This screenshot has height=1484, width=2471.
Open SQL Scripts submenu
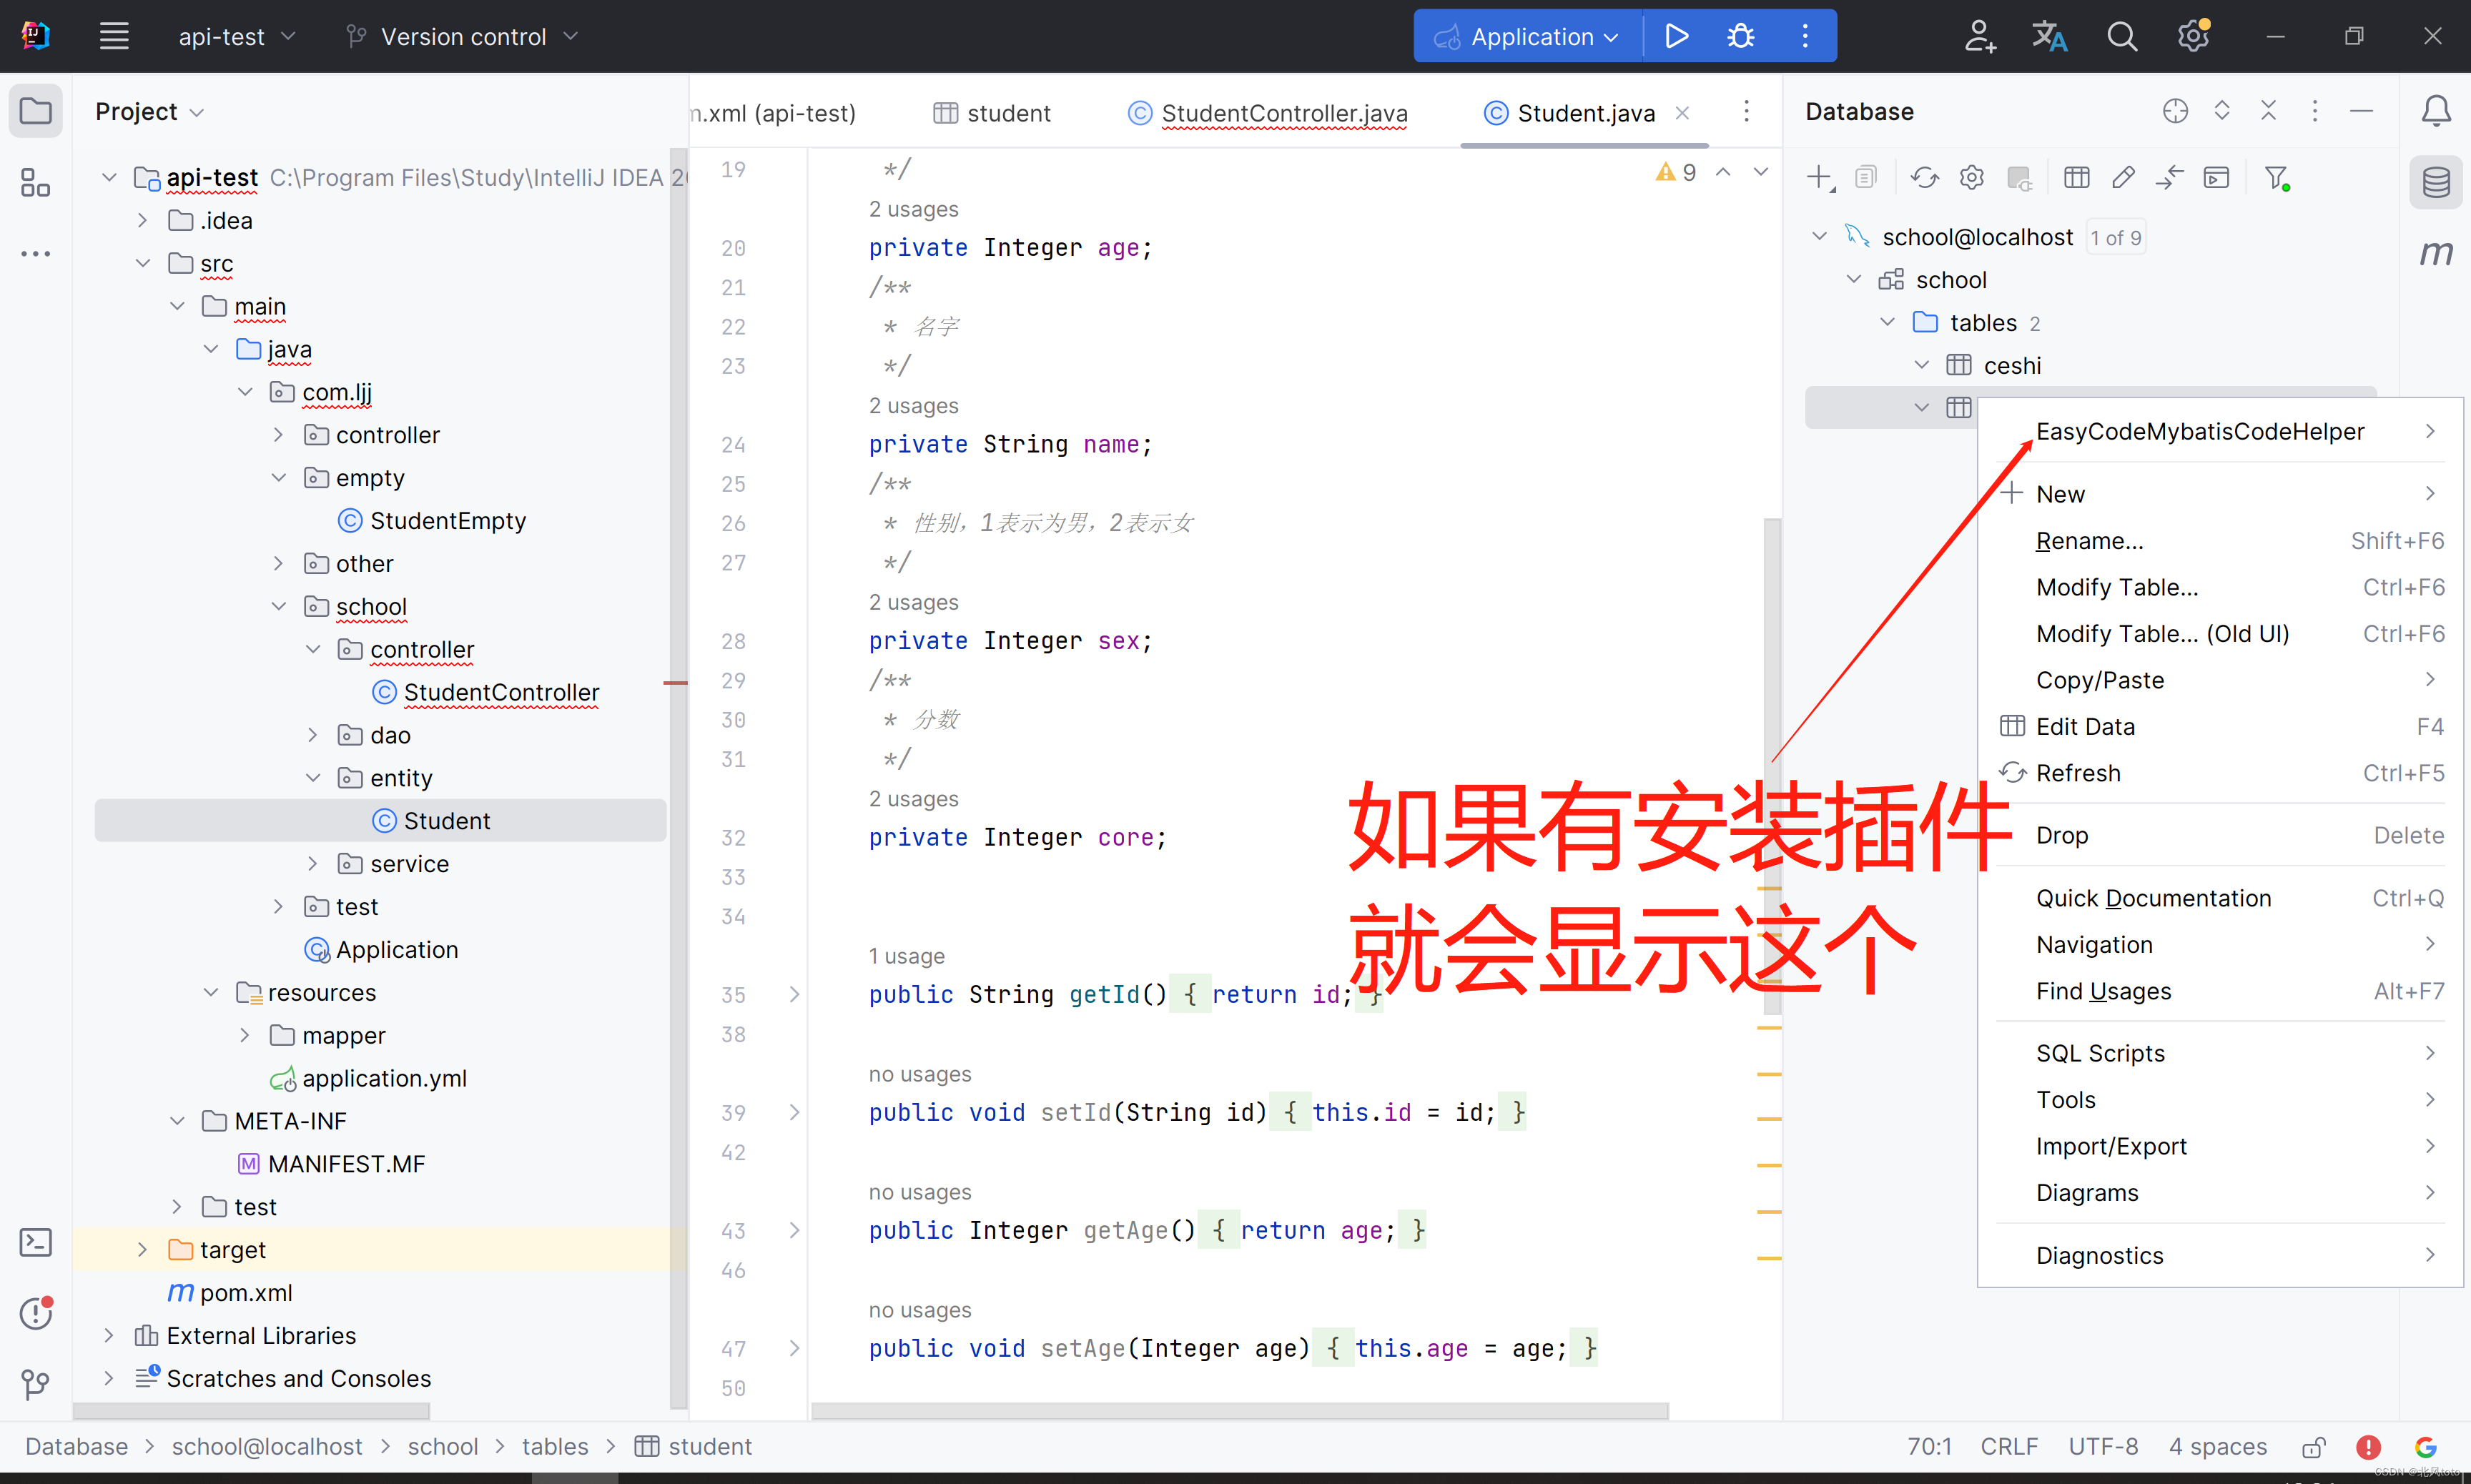tap(2221, 1053)
